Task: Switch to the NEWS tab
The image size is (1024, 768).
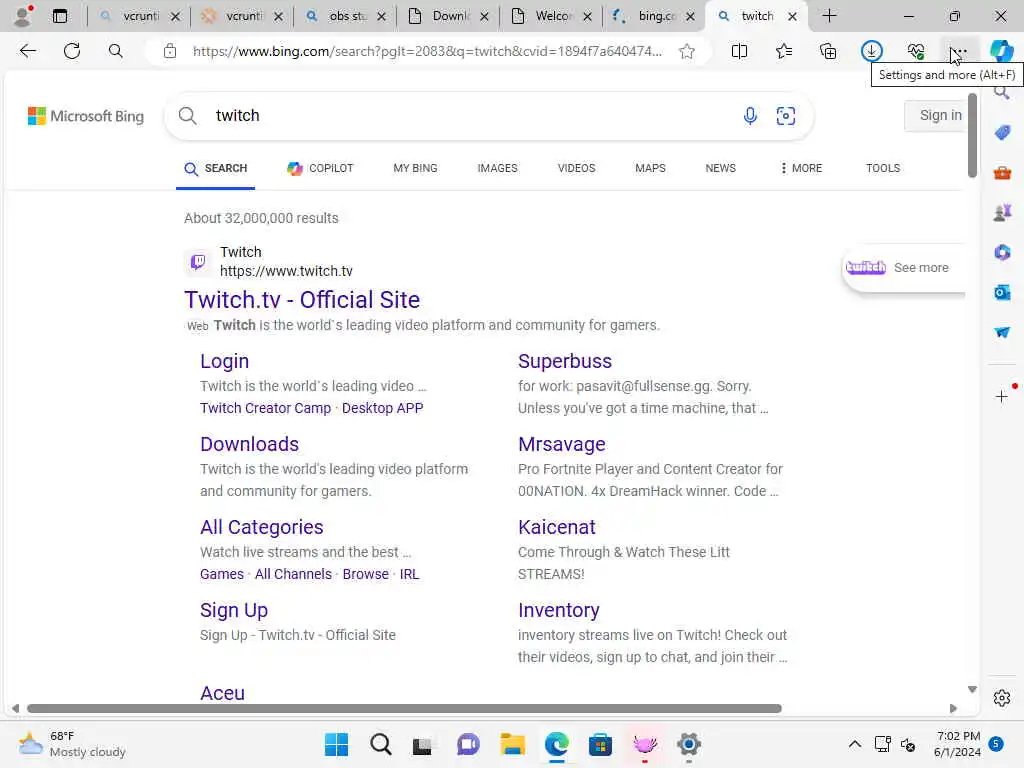Action: (720, 168)
